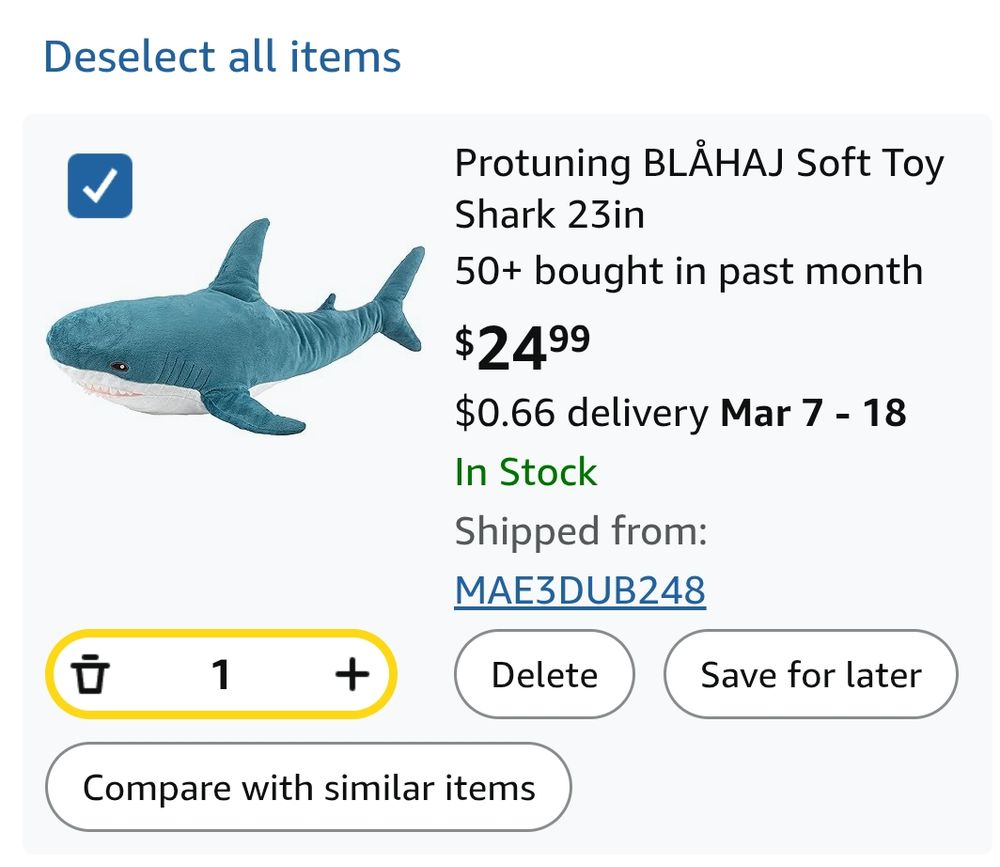1000x867 pixels.
Task: Click the Save for later button
Action: [x=811, y=674]
